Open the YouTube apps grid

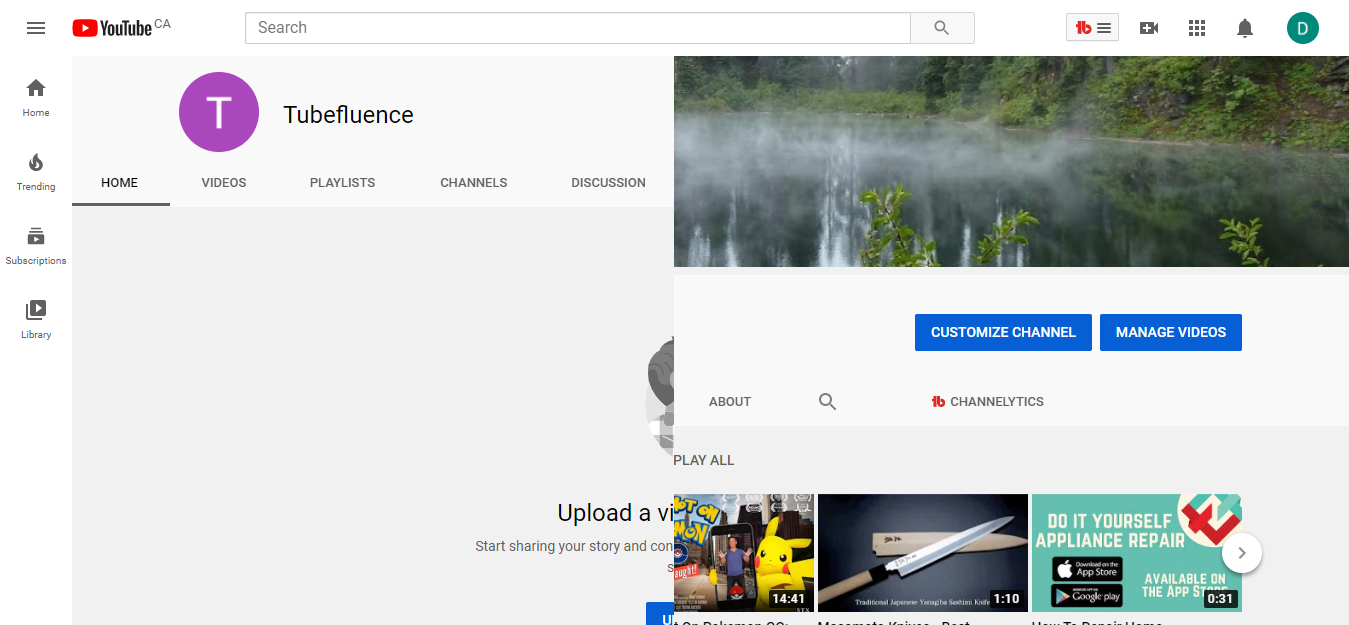[x=1197, y=28]
